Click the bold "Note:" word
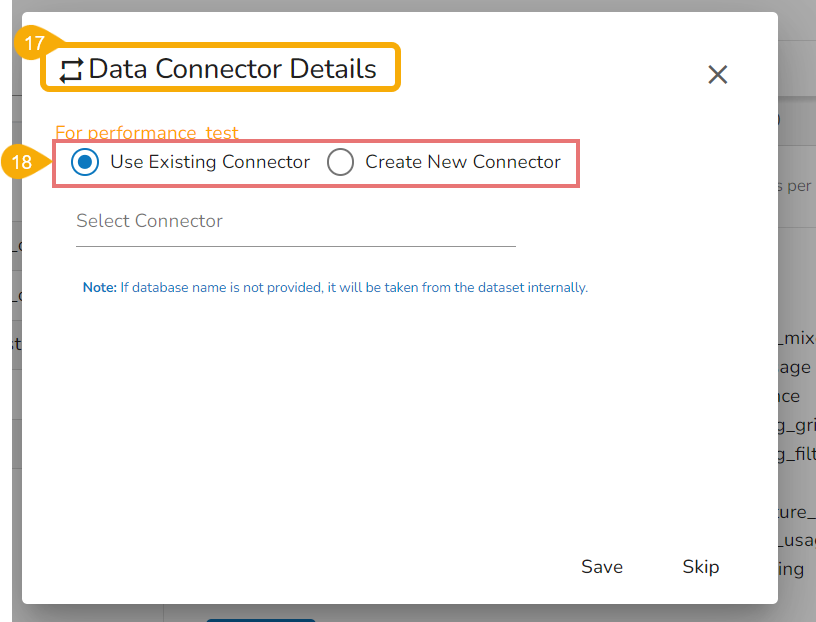The image size is (816, 622). [x=100, y=288]
